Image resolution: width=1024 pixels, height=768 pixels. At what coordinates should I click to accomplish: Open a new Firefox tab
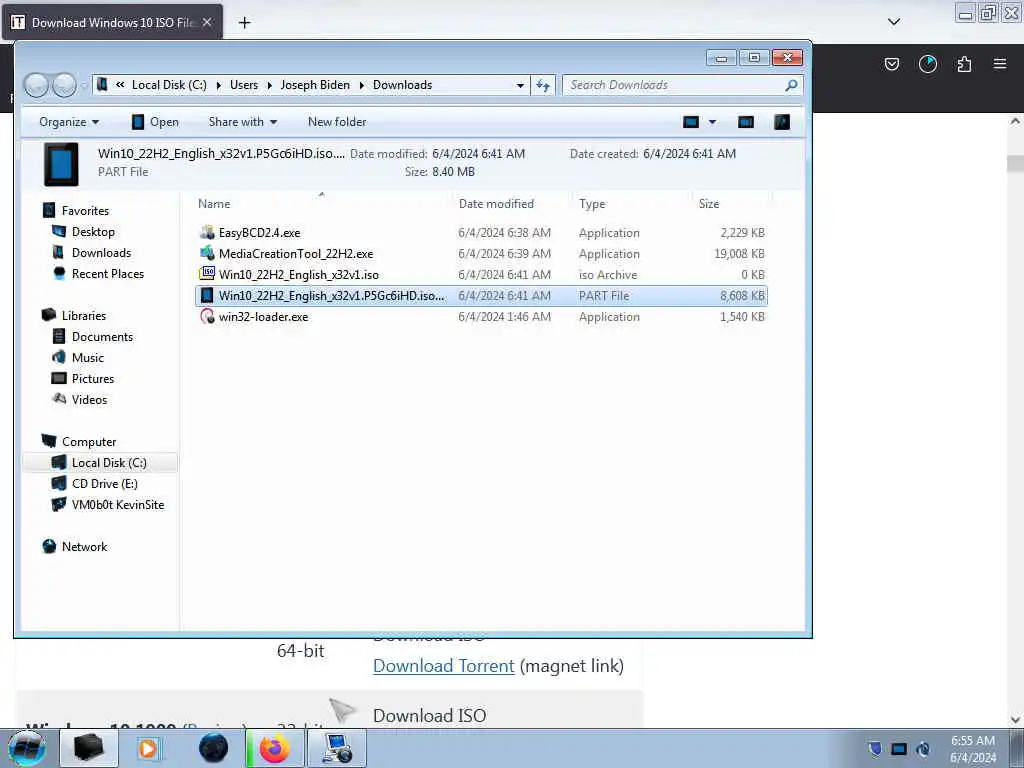244,23
